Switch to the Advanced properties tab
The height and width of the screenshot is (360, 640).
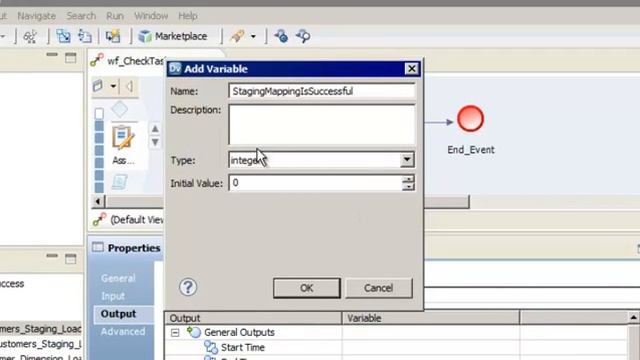[123, 331]
